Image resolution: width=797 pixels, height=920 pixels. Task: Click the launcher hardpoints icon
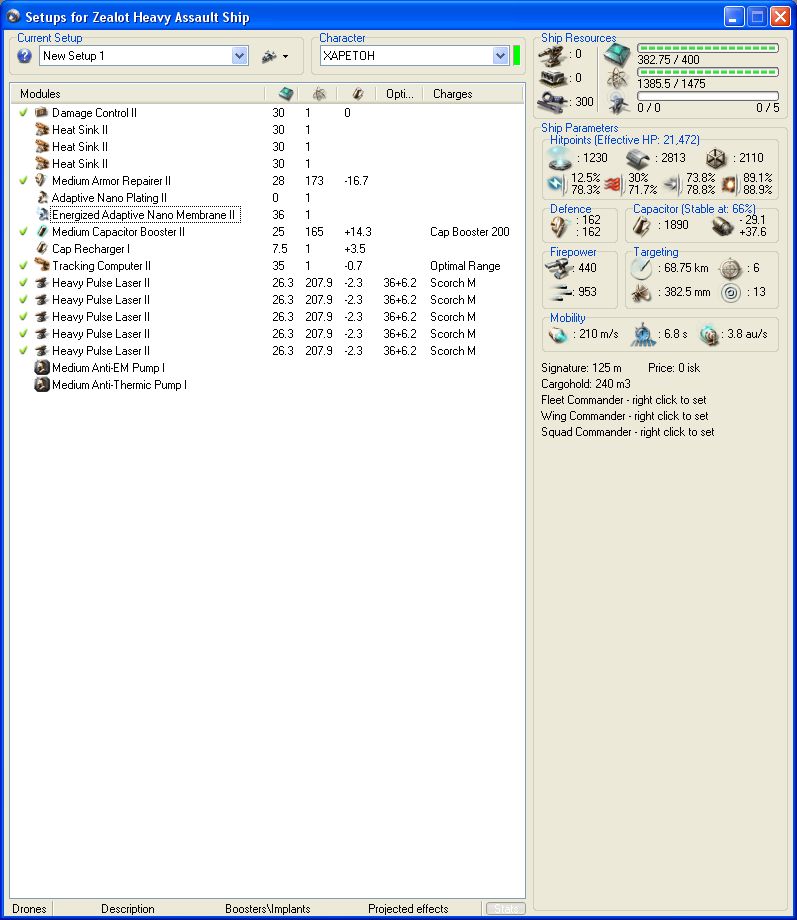(x=552, y=78)
